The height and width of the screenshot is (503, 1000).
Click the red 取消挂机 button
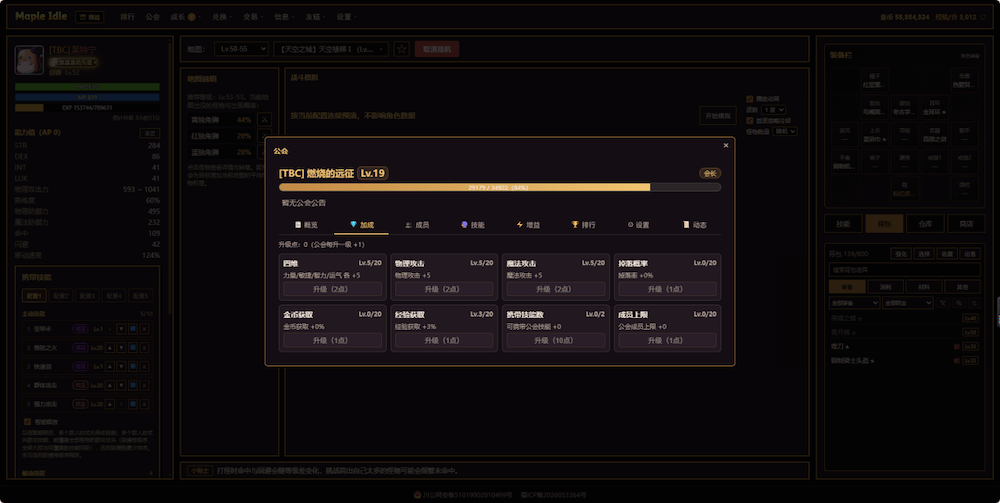[x=437, y=49]
